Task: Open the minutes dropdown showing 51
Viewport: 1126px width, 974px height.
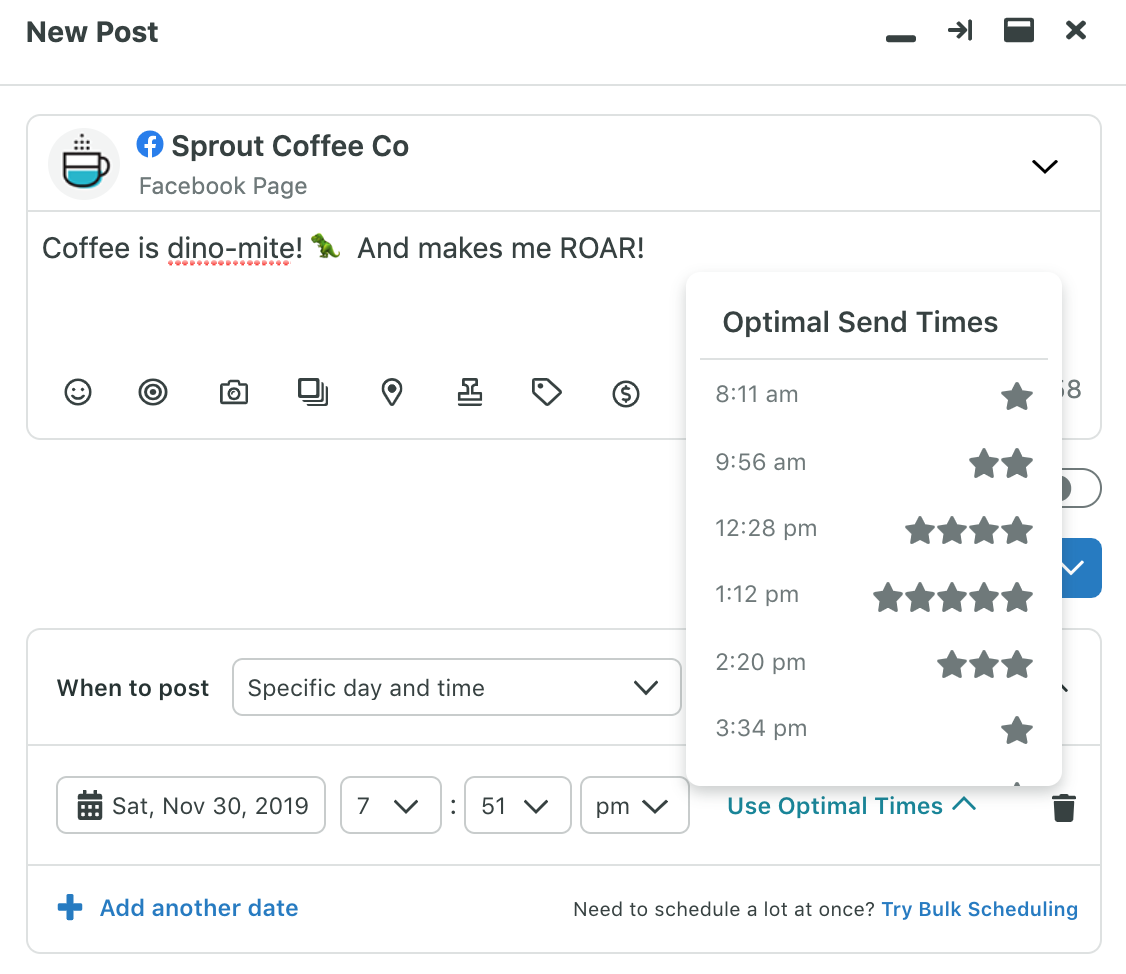Action: (517, 806)
